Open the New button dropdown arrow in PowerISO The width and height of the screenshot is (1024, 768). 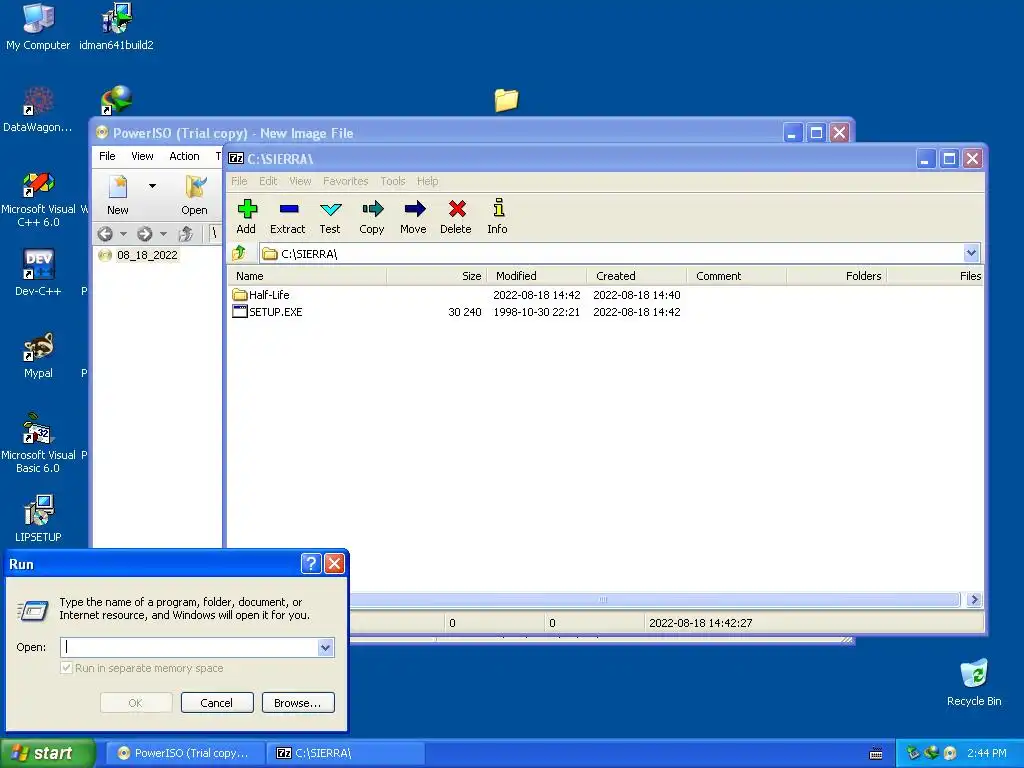click(152, 186)
